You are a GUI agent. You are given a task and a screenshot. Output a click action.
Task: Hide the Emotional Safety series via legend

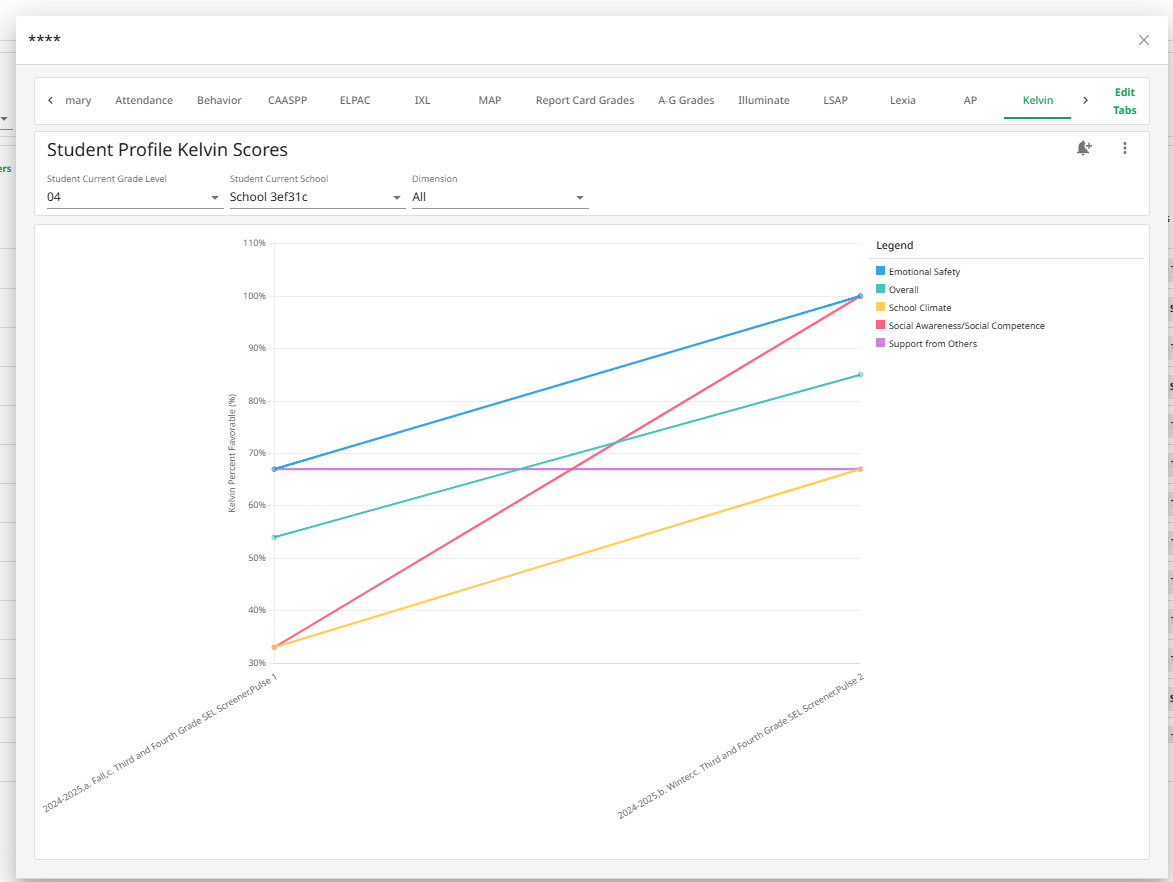pos(880,271)
